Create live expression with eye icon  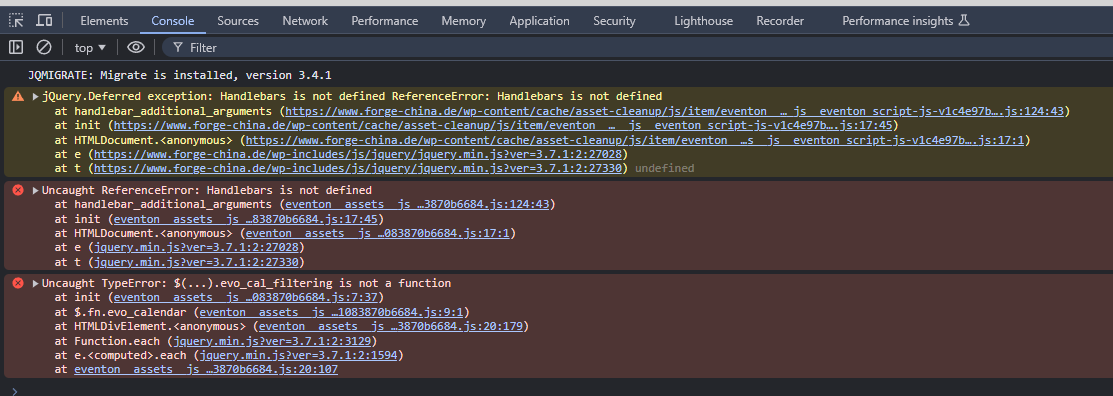[x=136, y=48]
